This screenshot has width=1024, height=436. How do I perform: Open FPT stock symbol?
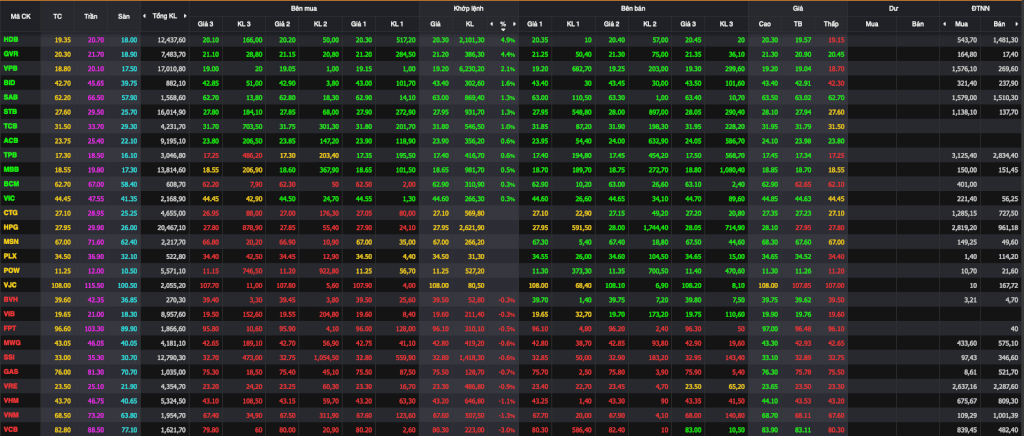click(x=10, y=328)
